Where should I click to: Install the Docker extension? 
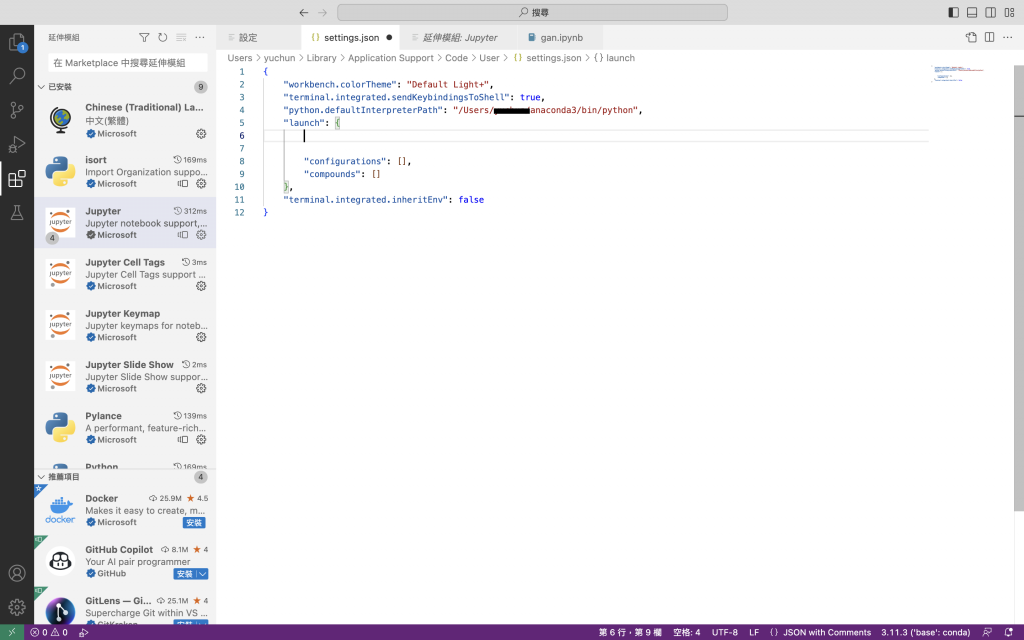tap(194, 522)
